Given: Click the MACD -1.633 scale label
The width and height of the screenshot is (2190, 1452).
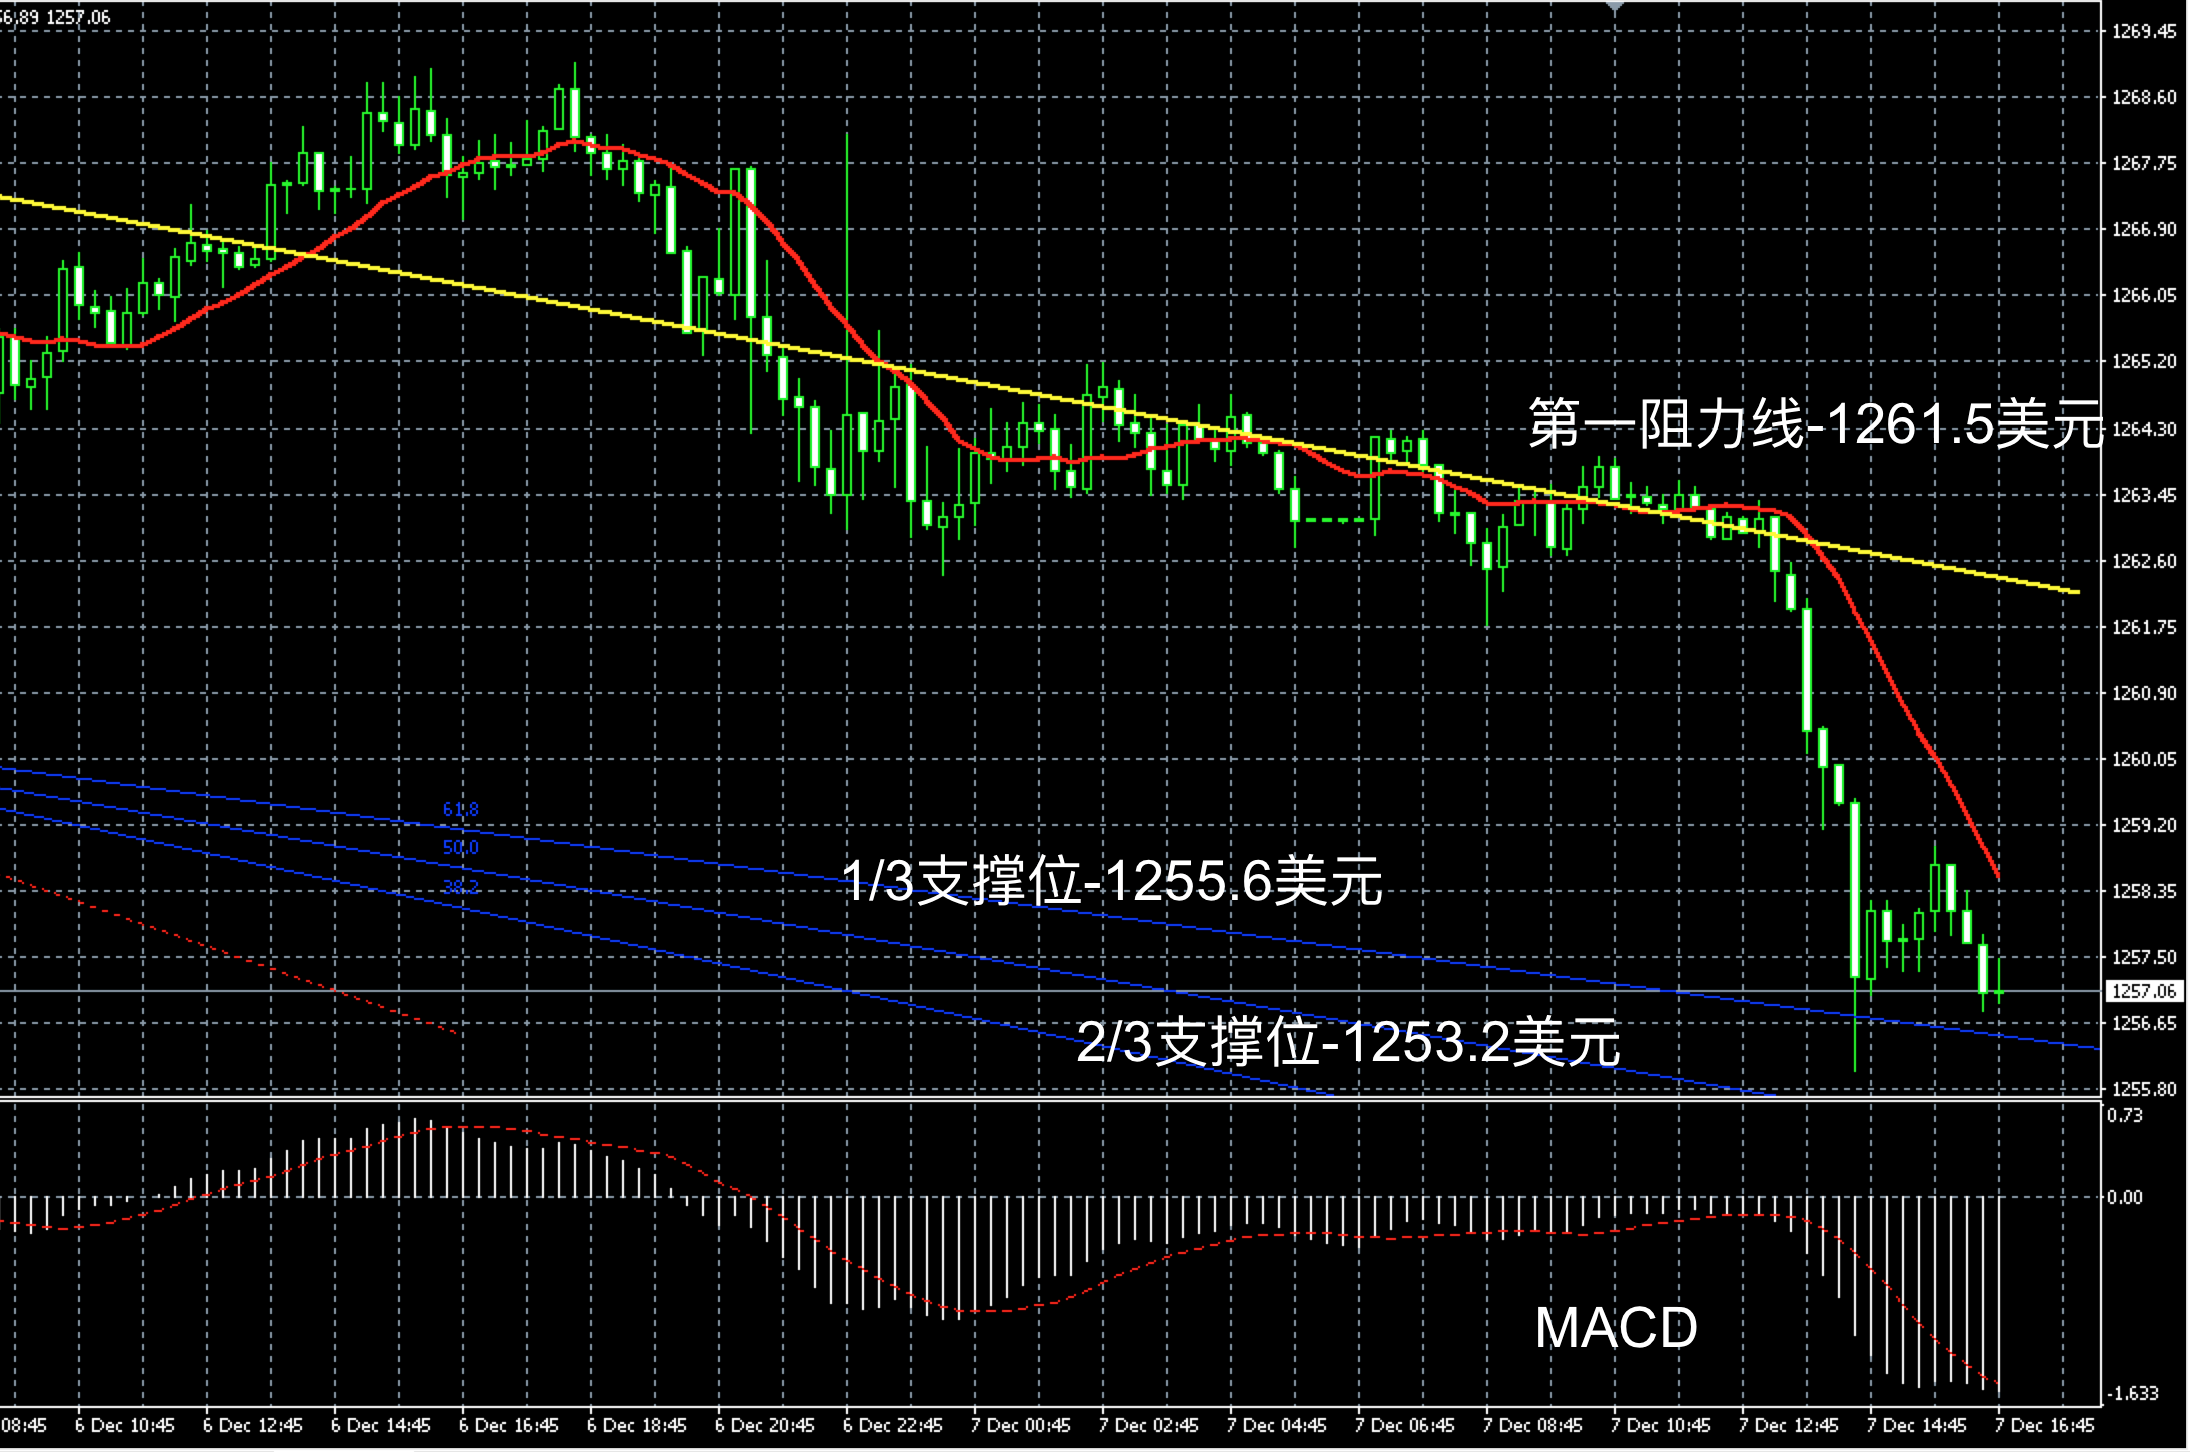Looking at the screenshot, I should point(2131,1393).
